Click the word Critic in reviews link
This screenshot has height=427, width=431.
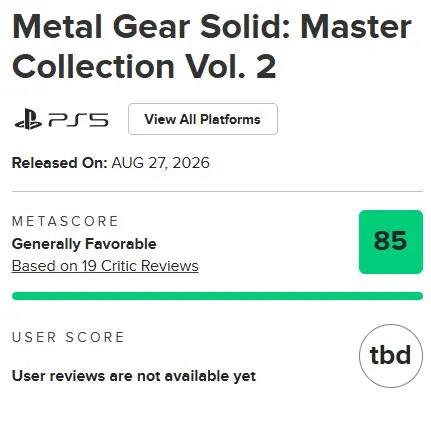pyautogui.click(x=119, y=266)
